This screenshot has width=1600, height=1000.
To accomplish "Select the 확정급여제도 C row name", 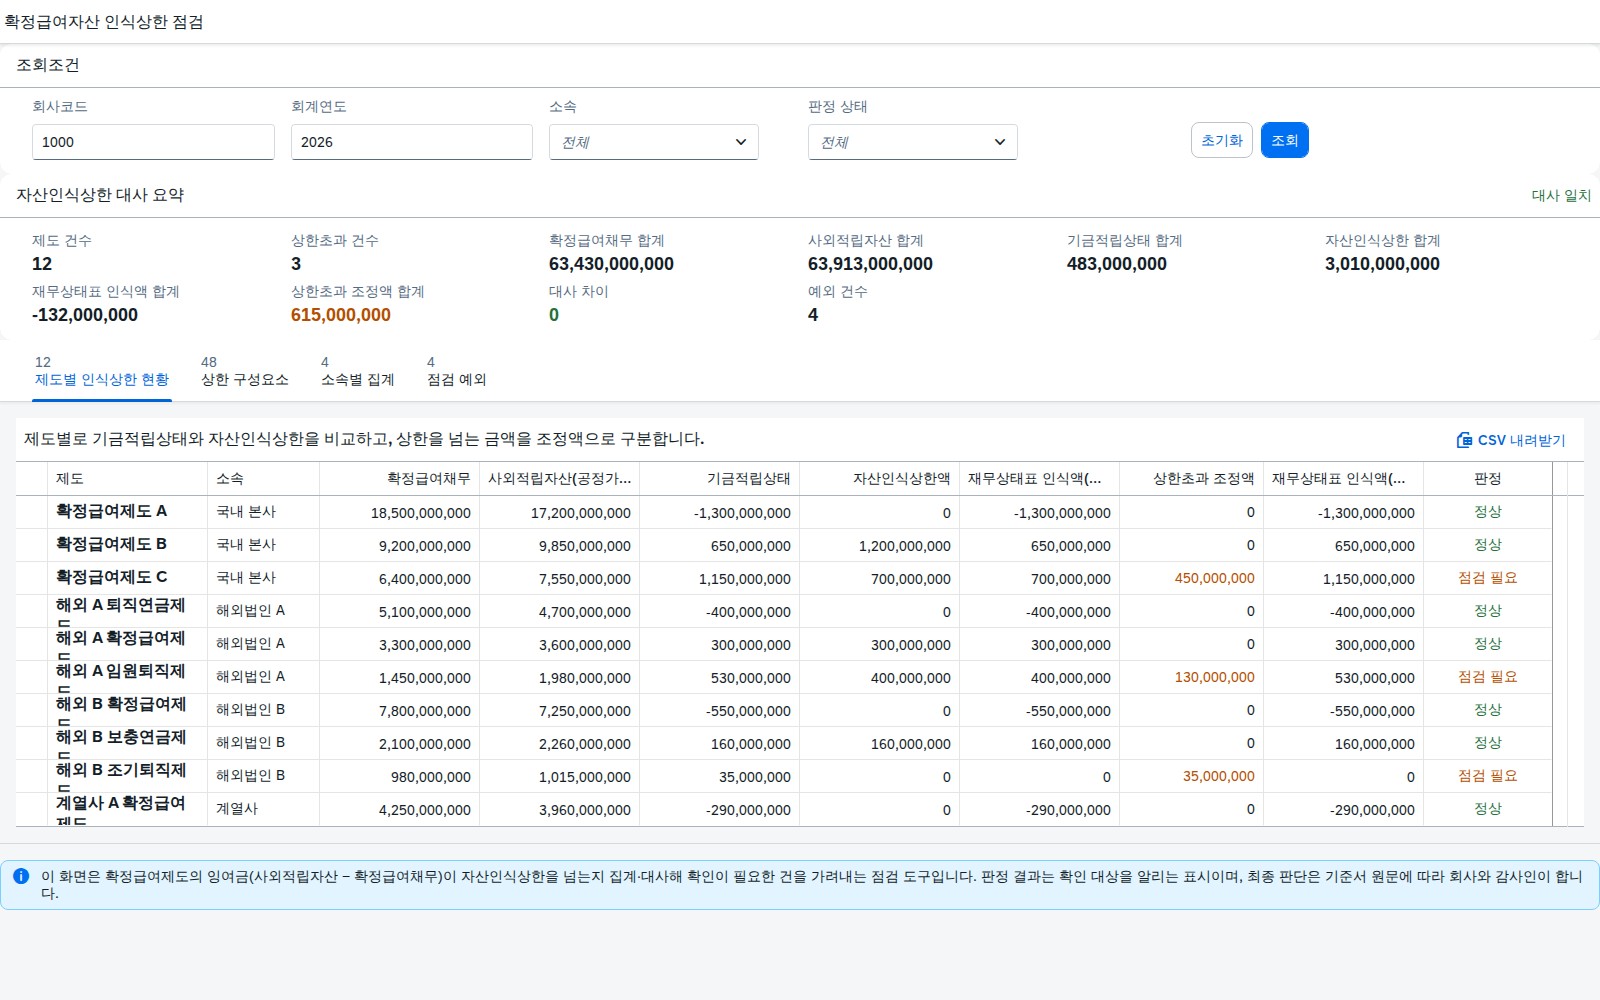I will [x=111, y=577].
